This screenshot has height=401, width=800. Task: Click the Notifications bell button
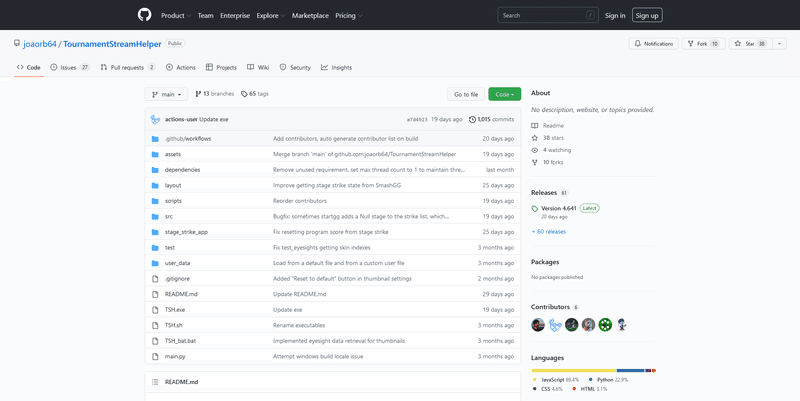click(654, 44)
